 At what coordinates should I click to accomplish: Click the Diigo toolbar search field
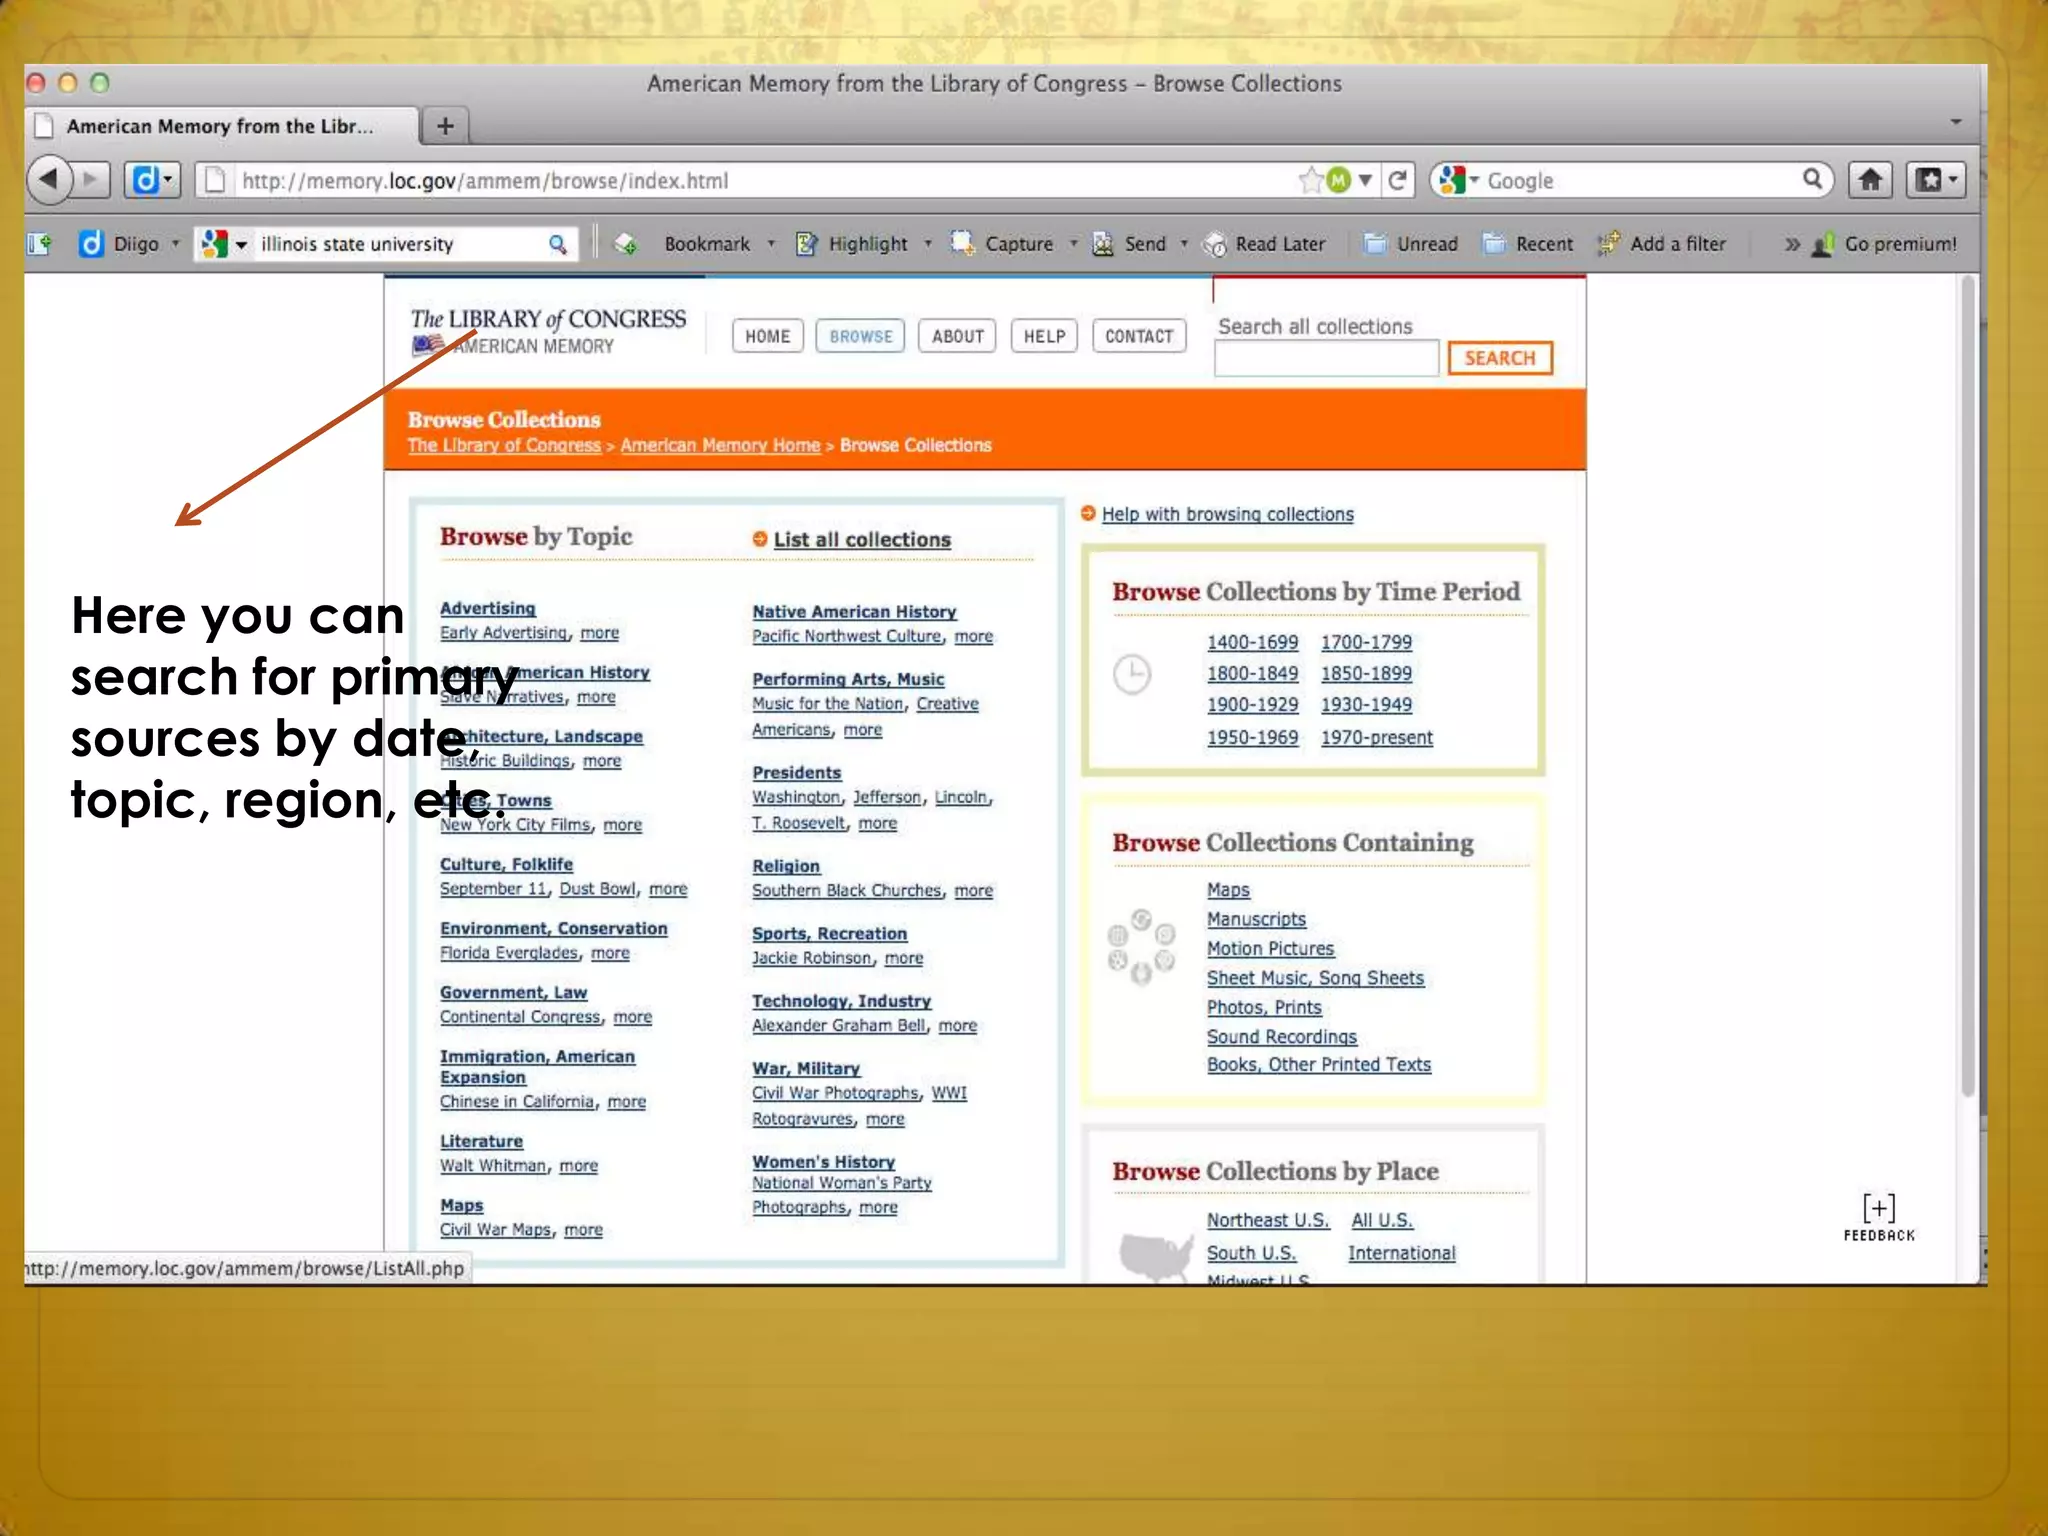tap(400, 244)
